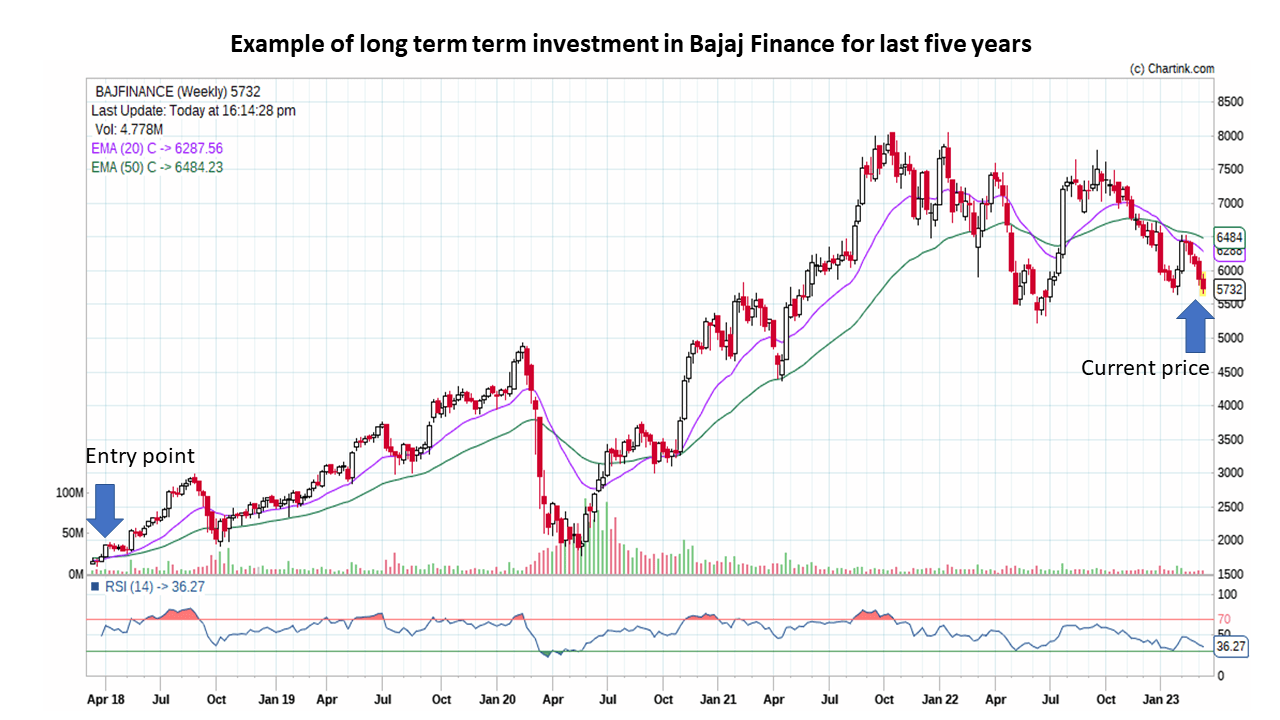Click the 50M volume axis label
Viewport: 1280px width, 720px height.
pos(72,534)
